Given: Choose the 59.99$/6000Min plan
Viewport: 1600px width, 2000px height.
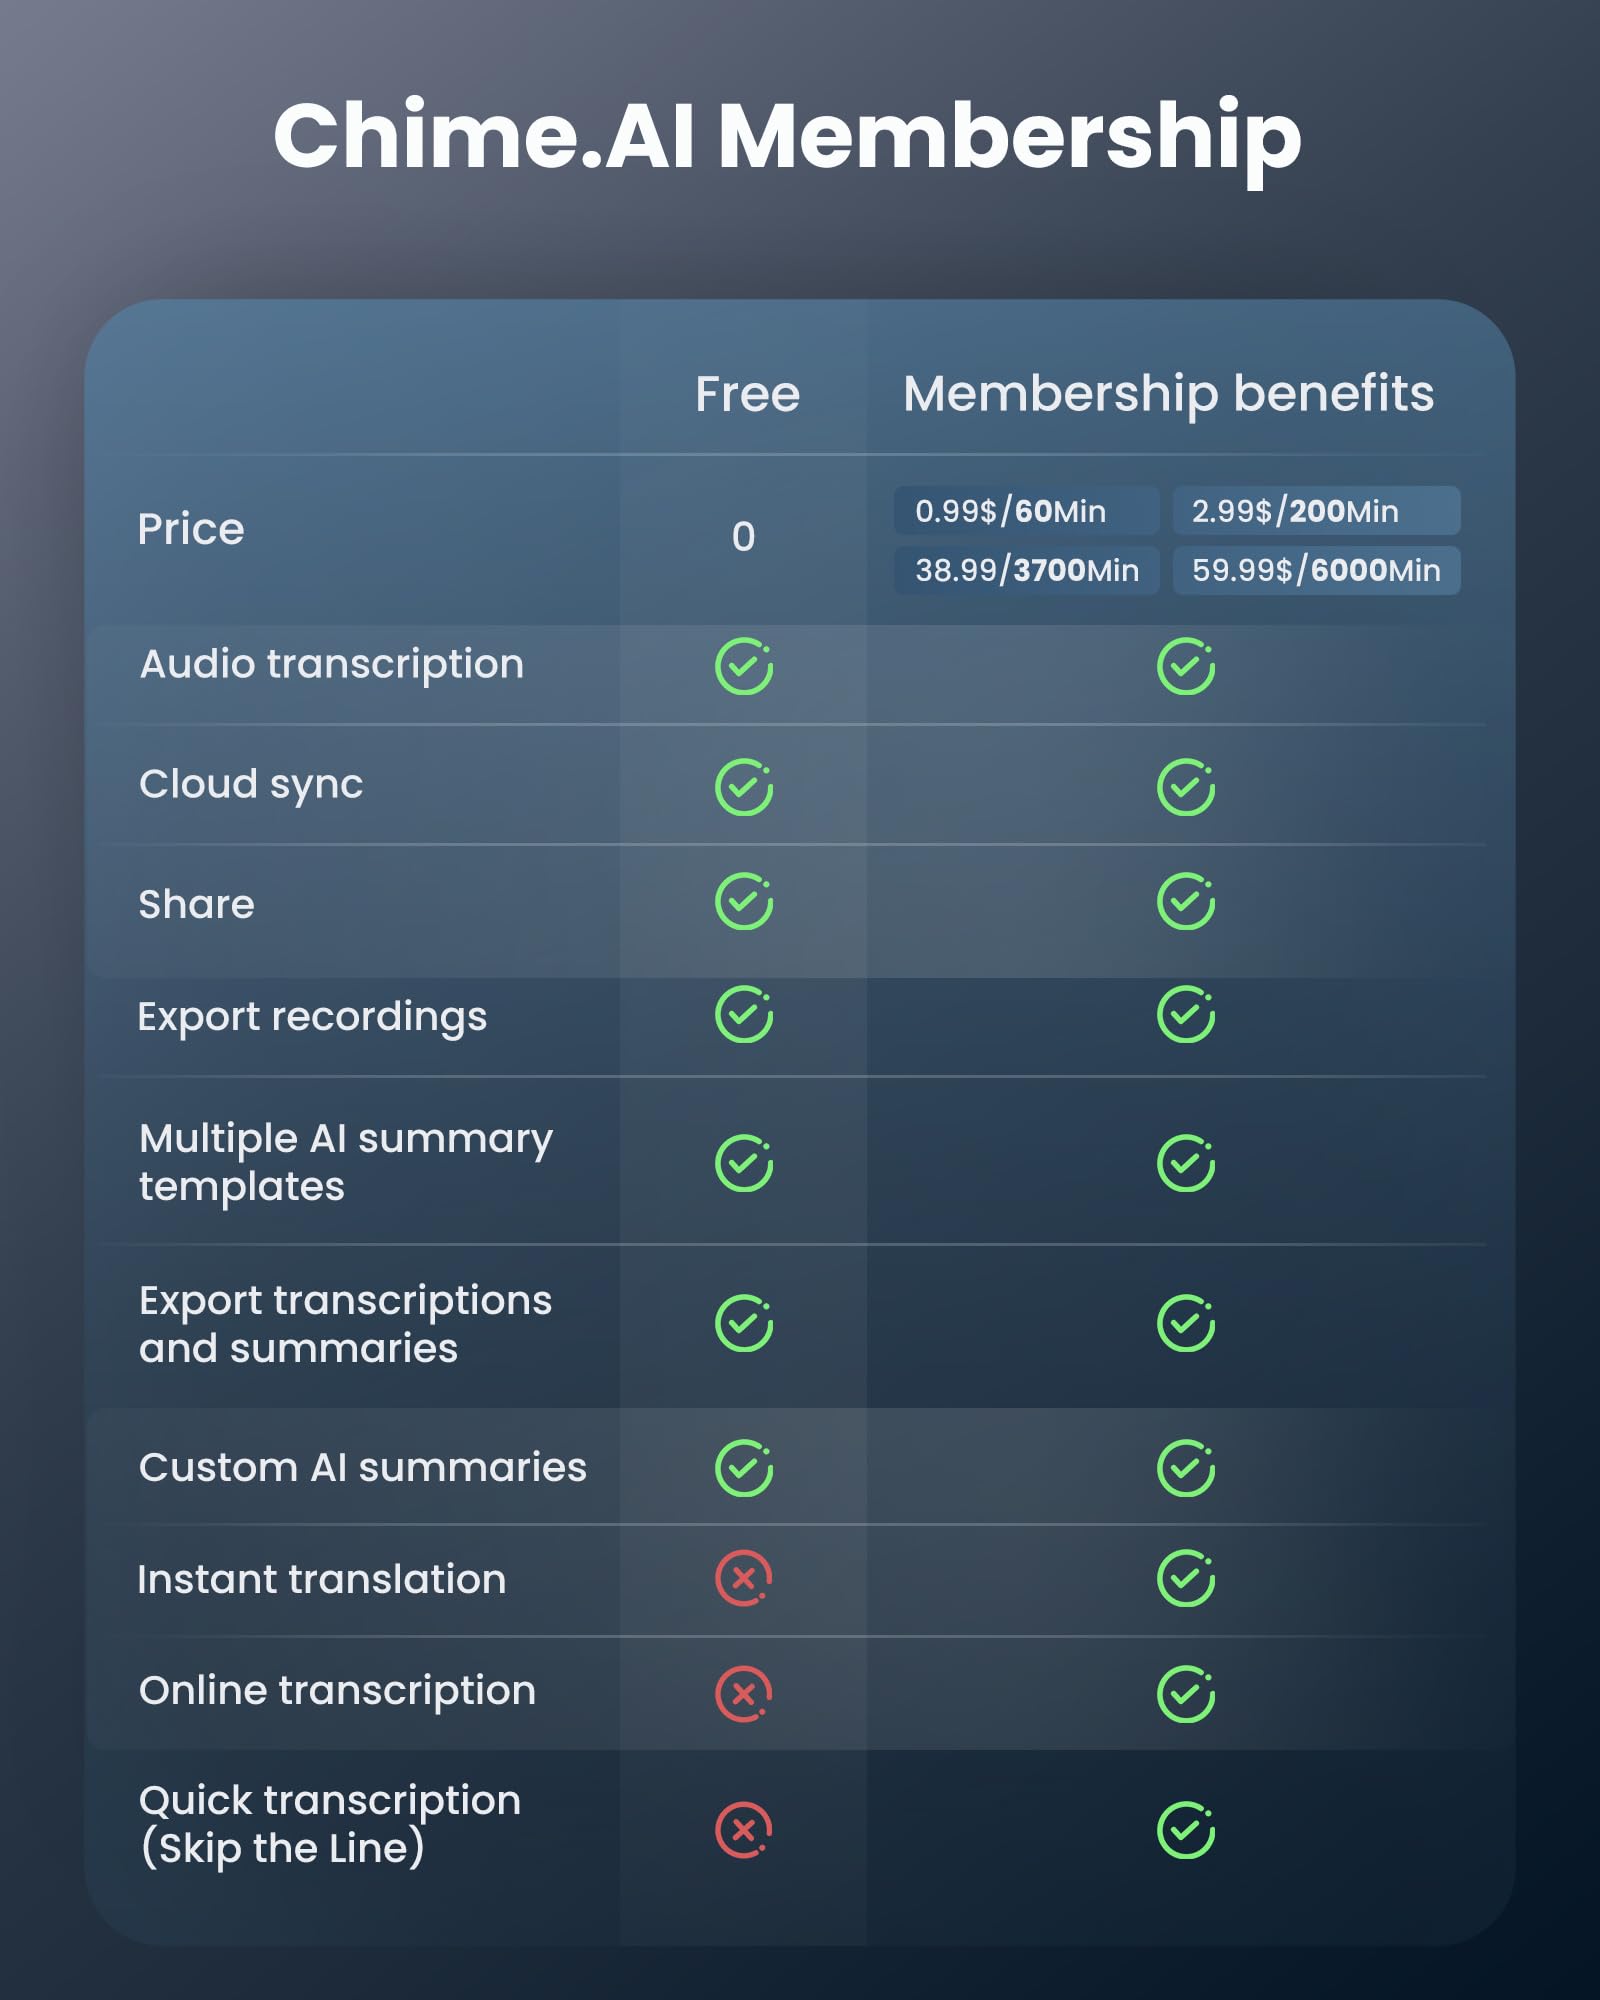Looking at the screenshot, I should [1315, 570].
